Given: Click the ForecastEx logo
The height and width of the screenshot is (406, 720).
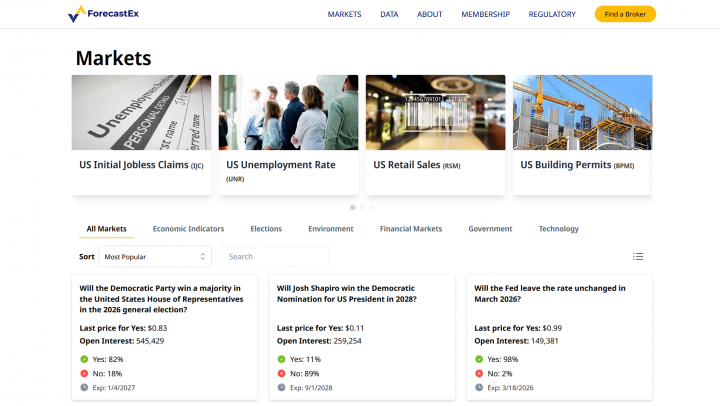Looking at the screenshot, I should [x=105, y=14].
